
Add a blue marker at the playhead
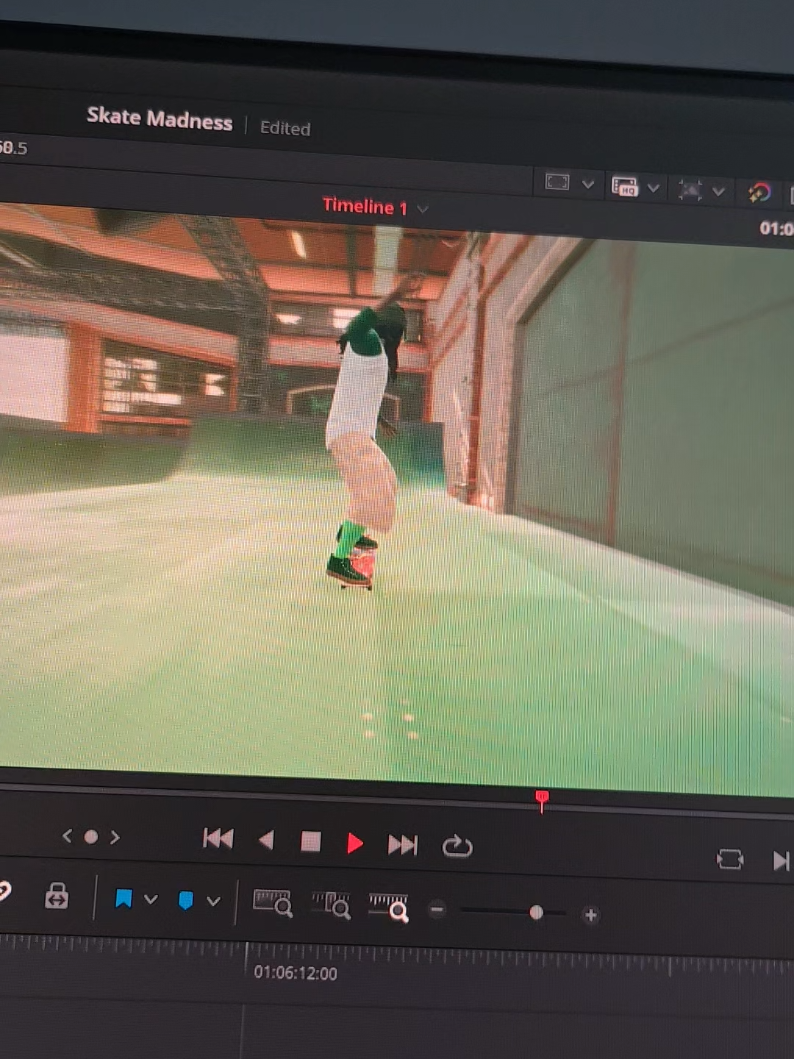pyautogui.click(x=186, y=900)
